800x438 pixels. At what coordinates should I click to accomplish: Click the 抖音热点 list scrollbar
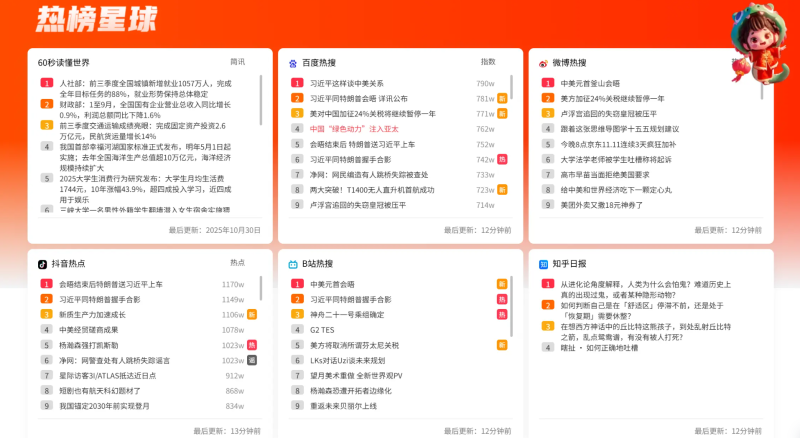coord(261,288)
